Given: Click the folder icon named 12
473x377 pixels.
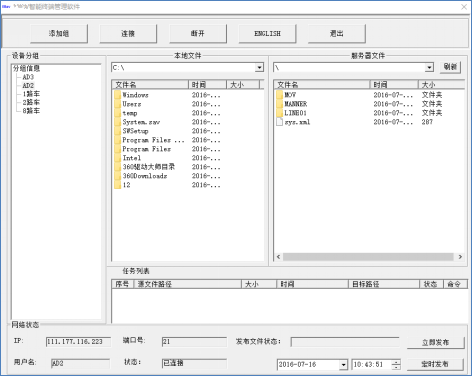Looking at the screenshot, I should pyautogui.click(x=117, y=185).
